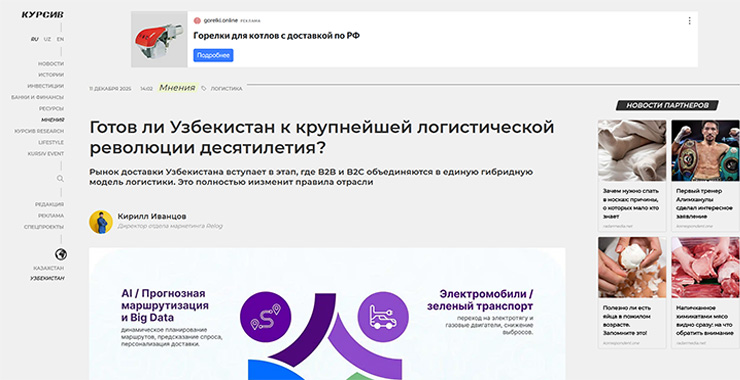Open the Редакция page
The width and height of the screenshot is (740, 380).
point(50,204)
